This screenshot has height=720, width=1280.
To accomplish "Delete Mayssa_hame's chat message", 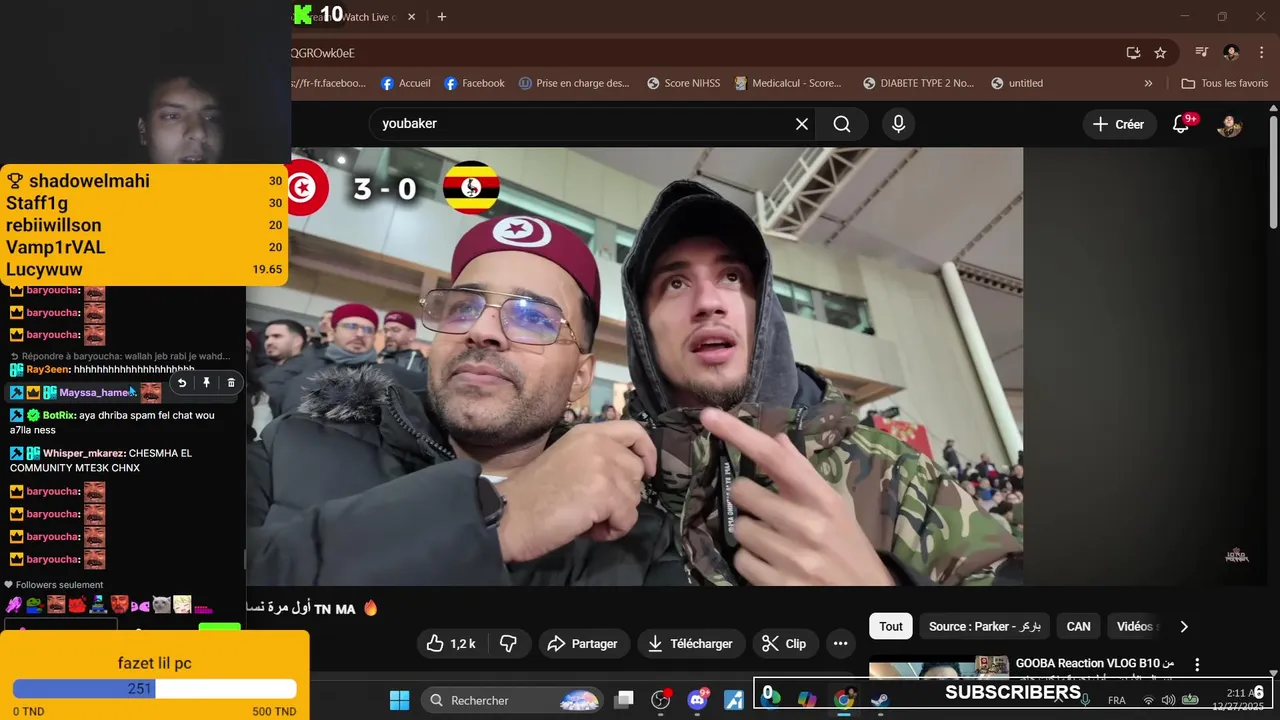I will 231,383.
